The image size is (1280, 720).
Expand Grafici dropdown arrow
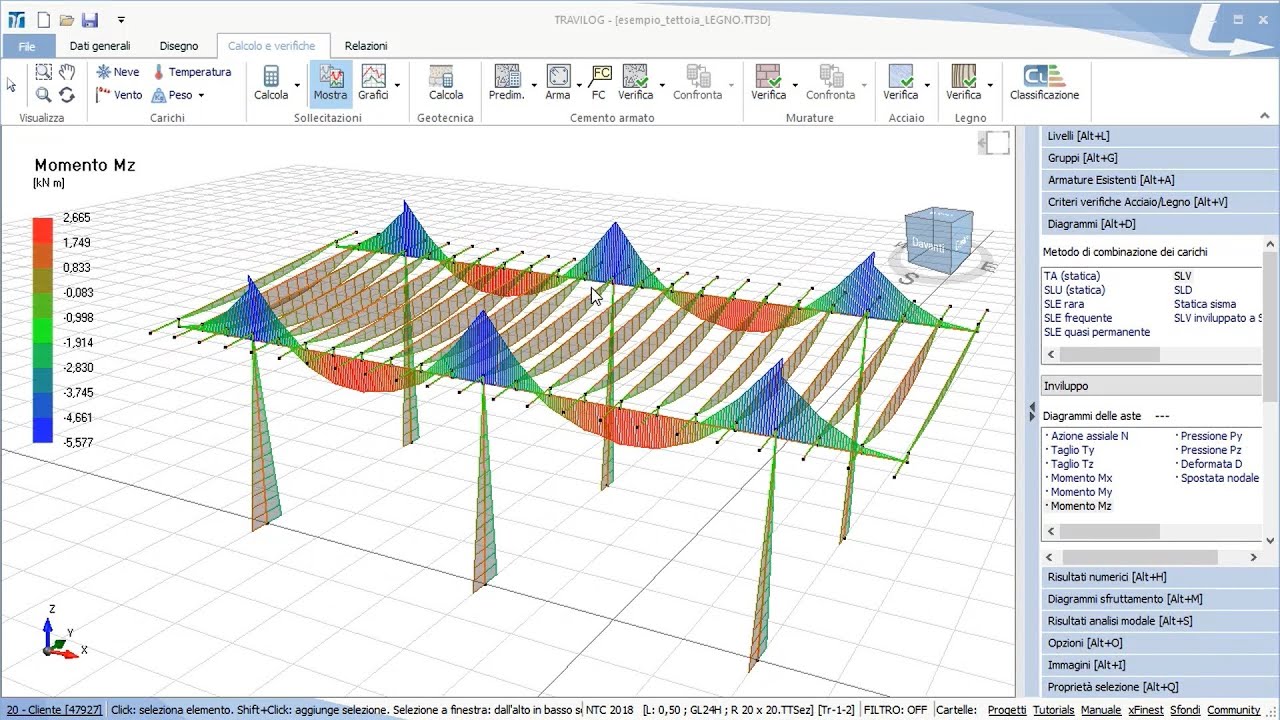397,86
